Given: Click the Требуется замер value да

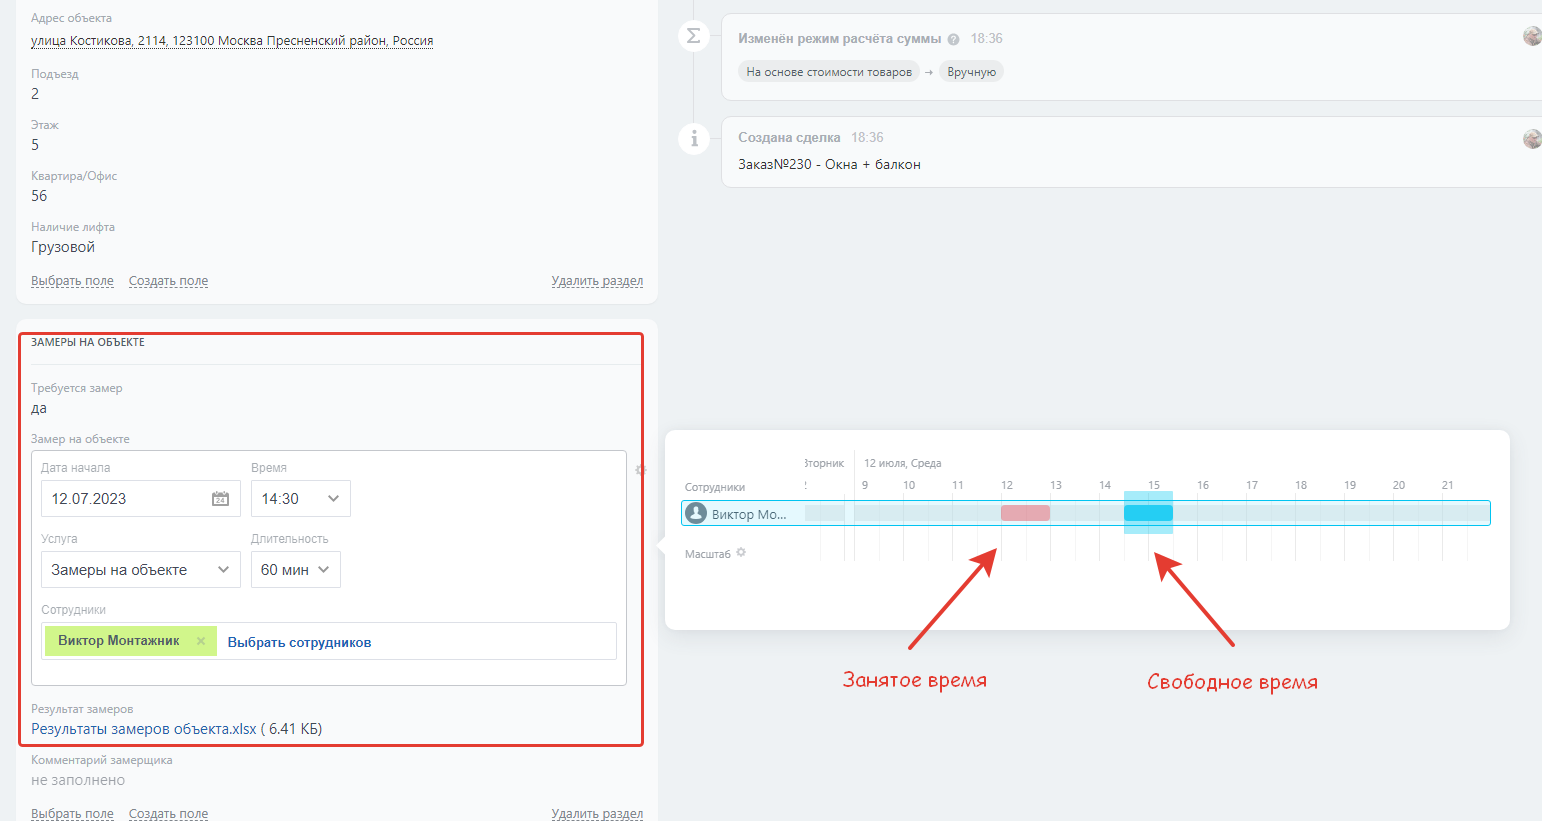Looking at the screenshot, I should [x=39, y=408].
